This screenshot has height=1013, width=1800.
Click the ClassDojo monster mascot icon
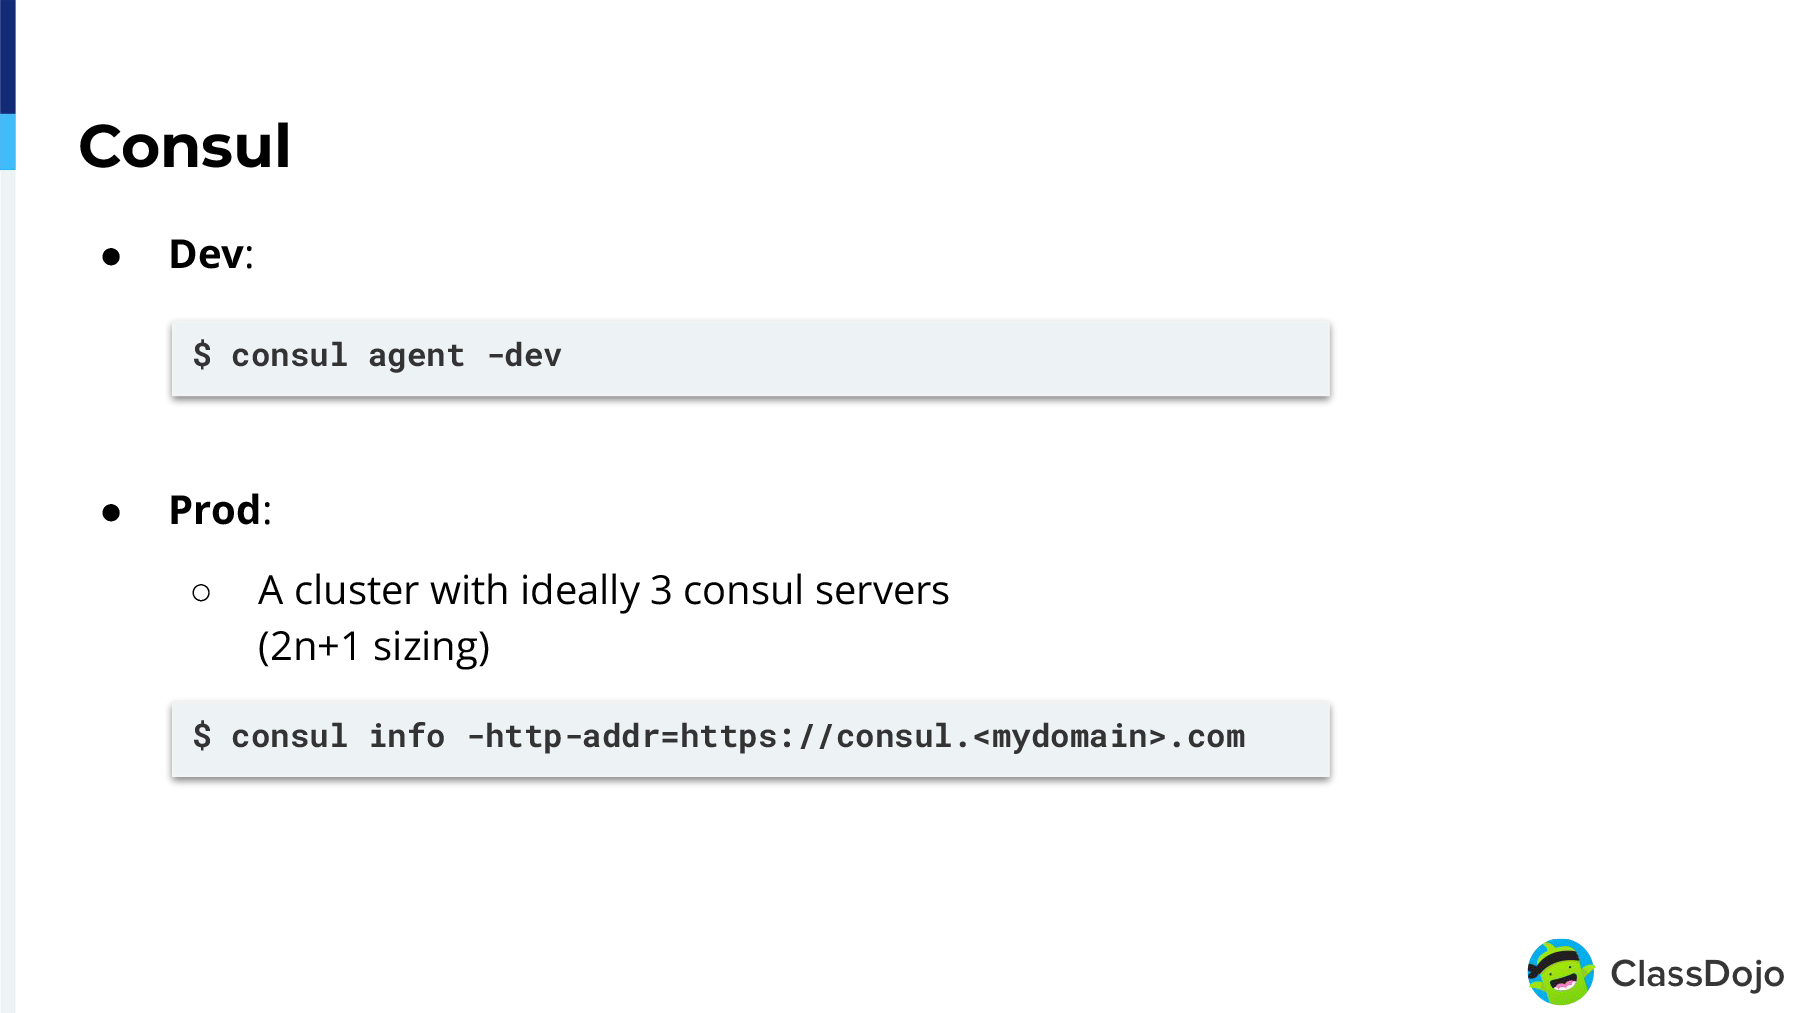click(1560, 972)
